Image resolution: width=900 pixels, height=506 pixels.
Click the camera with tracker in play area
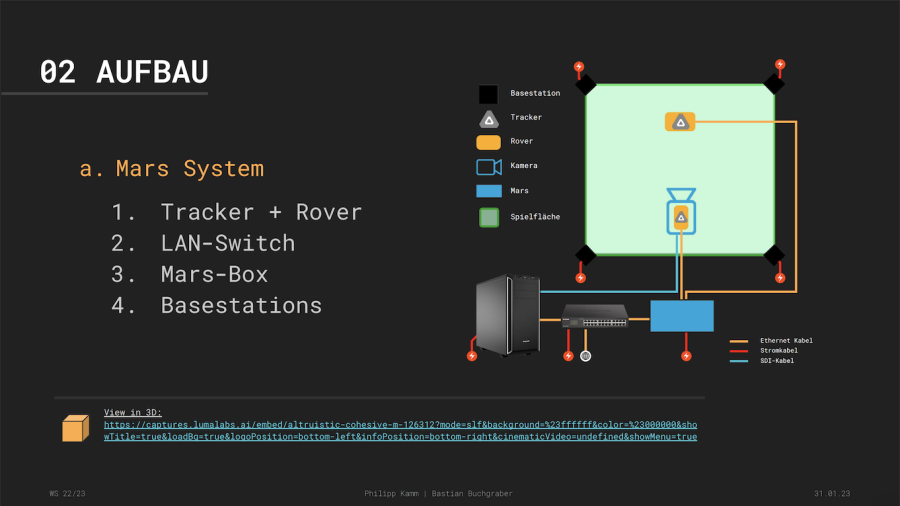pos(680,211)
